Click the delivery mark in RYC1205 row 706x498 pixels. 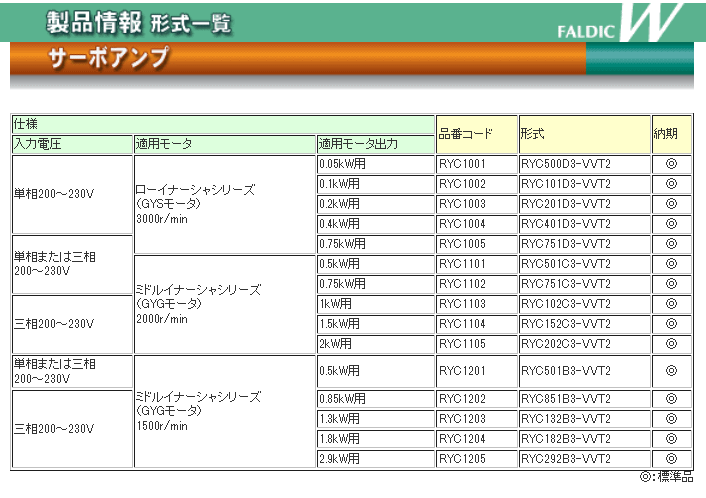[x=671, y=459]
